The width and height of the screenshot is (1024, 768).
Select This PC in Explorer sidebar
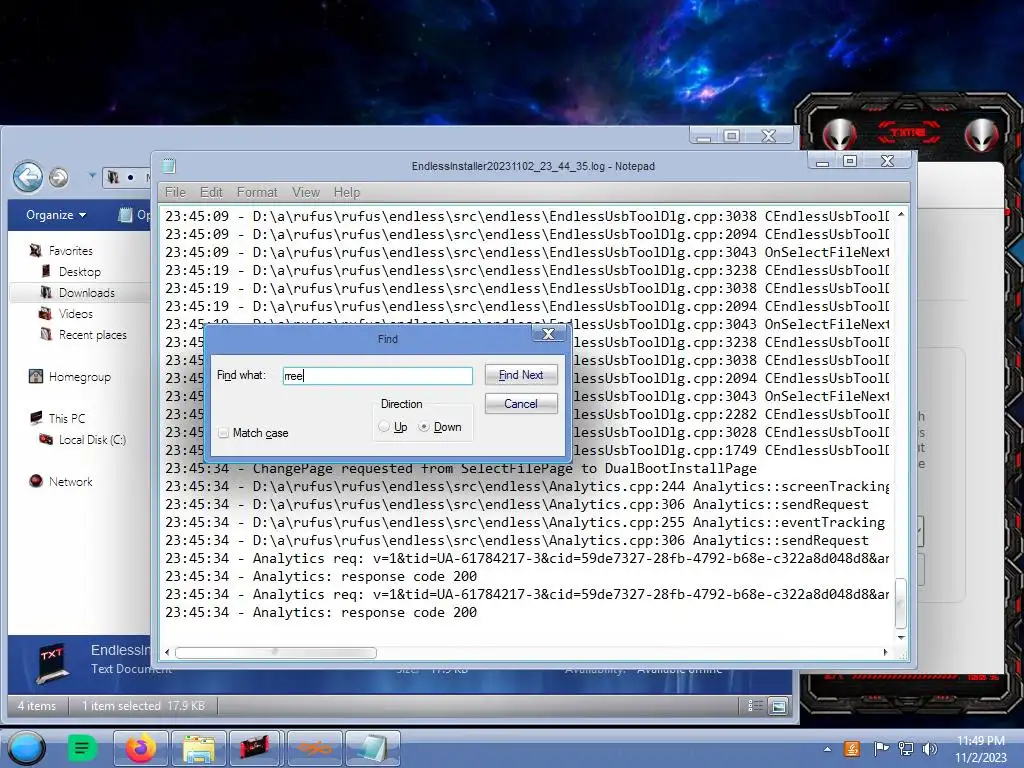pos(67,419)
